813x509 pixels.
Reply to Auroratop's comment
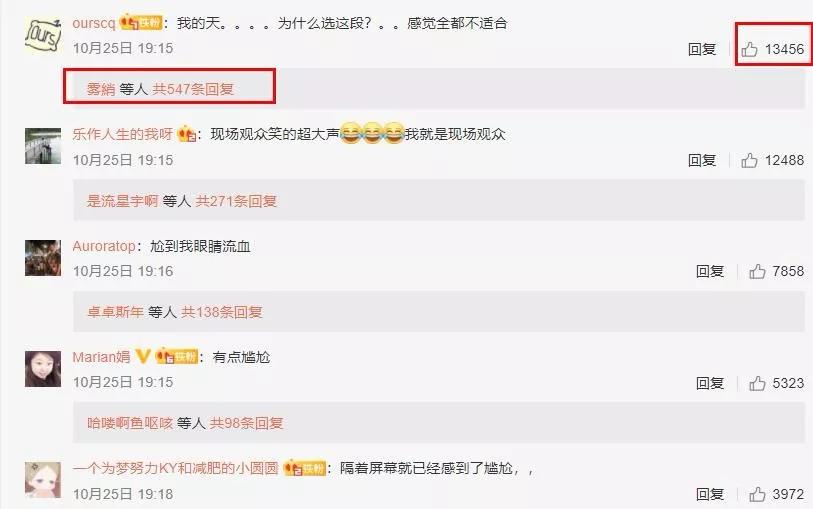pyautogui.click(x=710, y=271)
